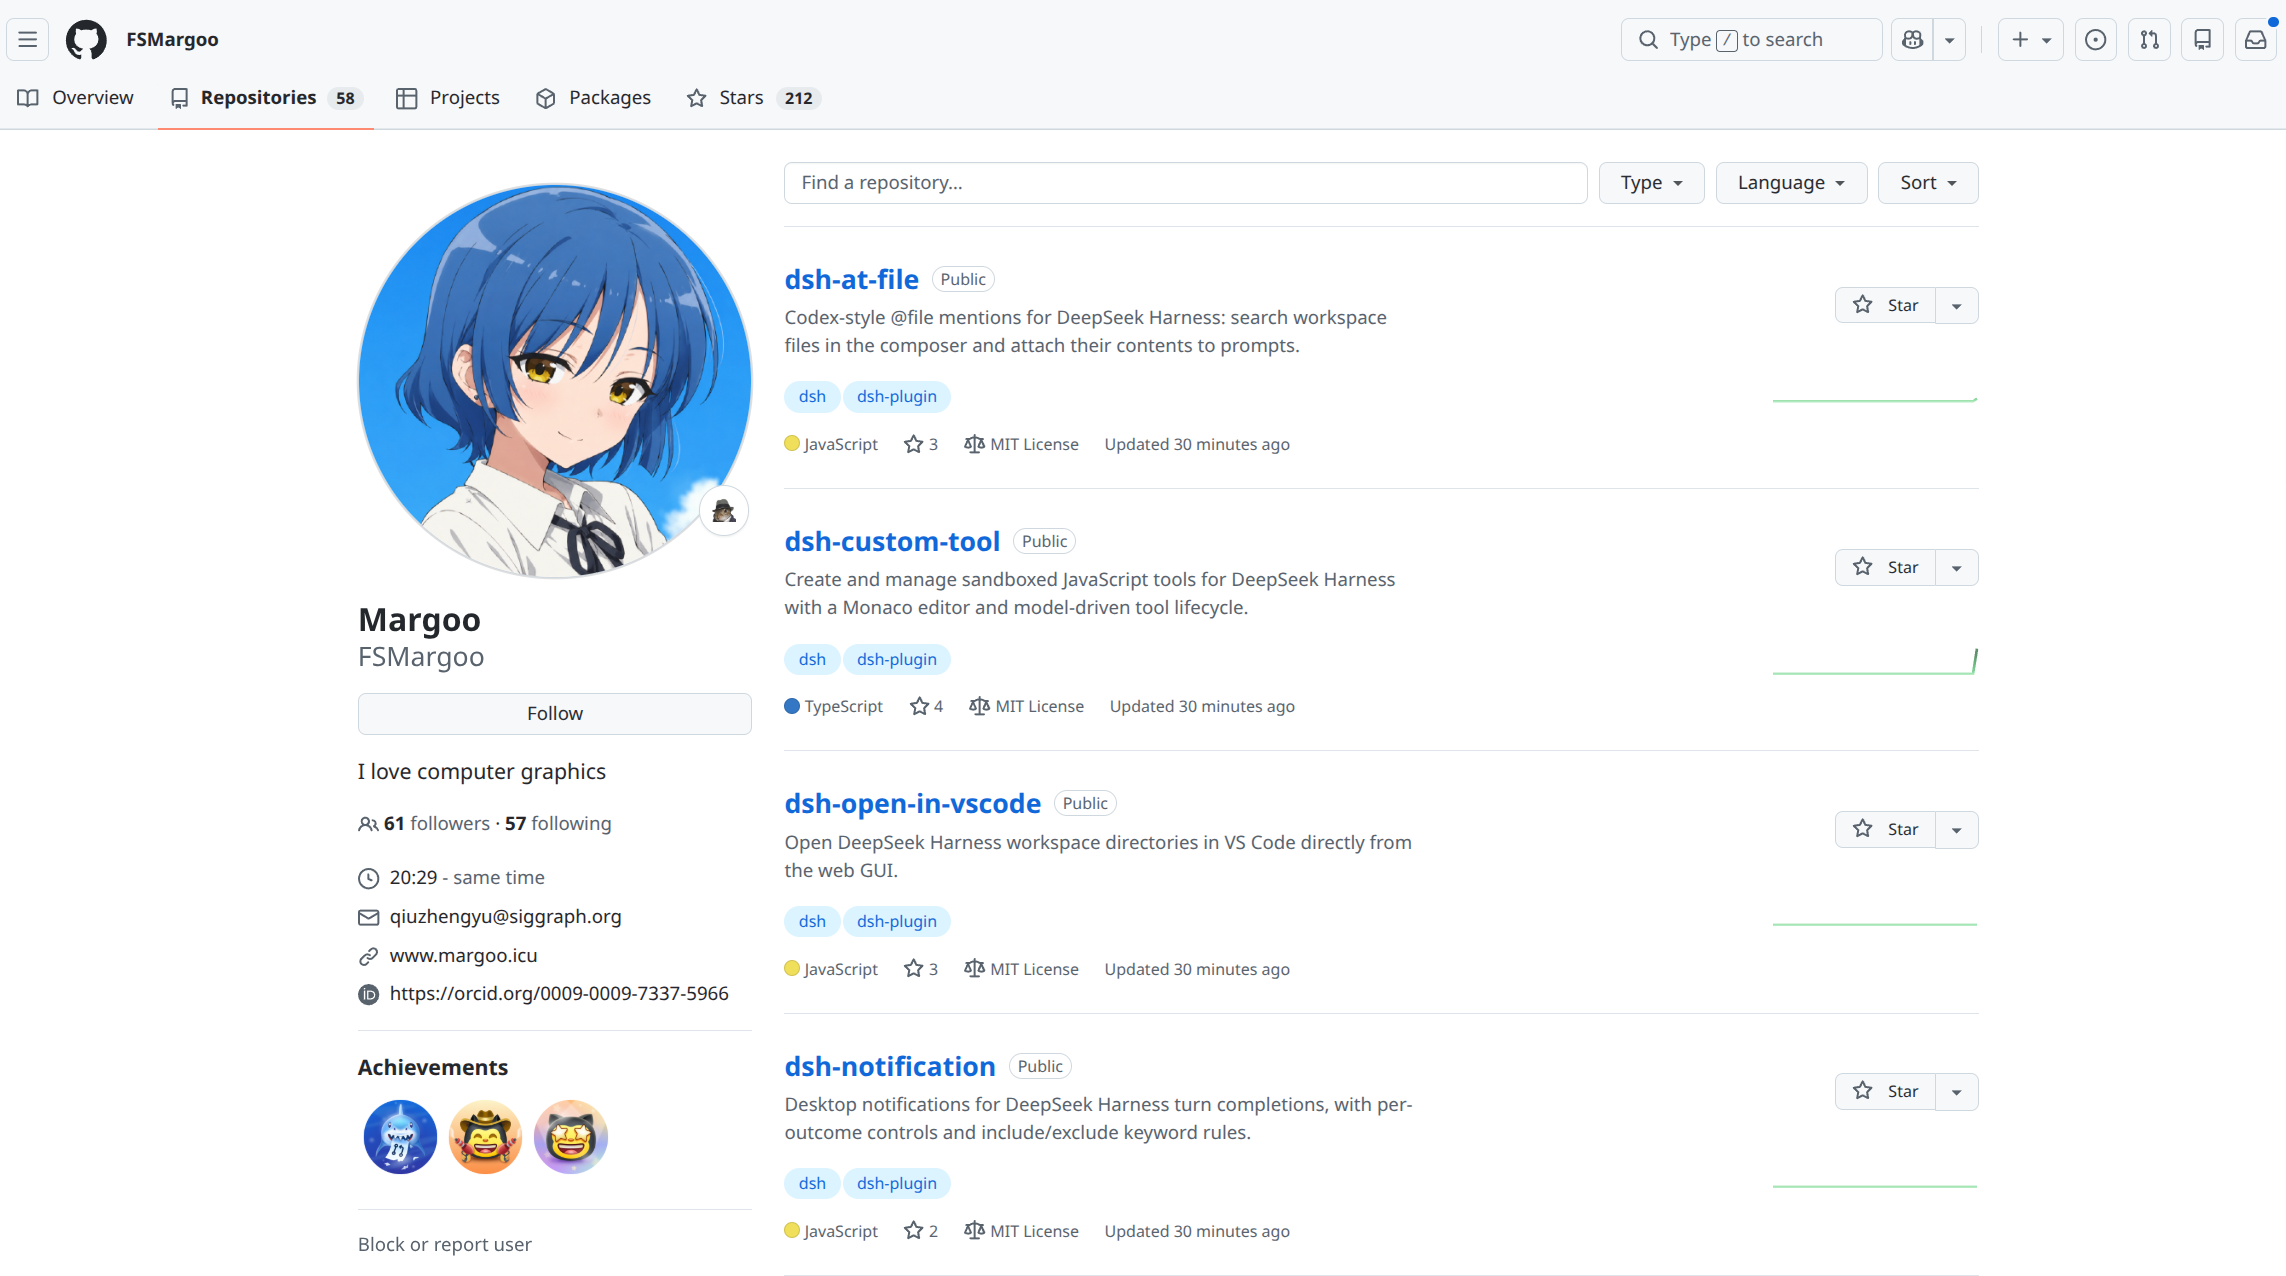
Task: Open the cowboy hat achievement badge
Action: coord(485,1137)
